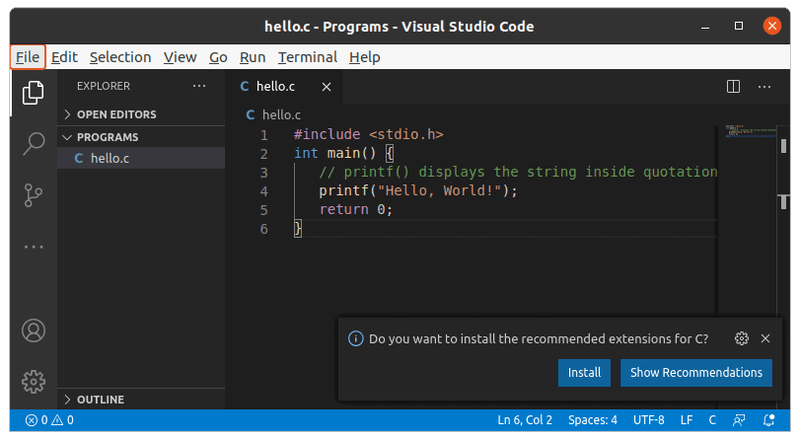Open the Explorer view in activity bar

coord(33,92)
